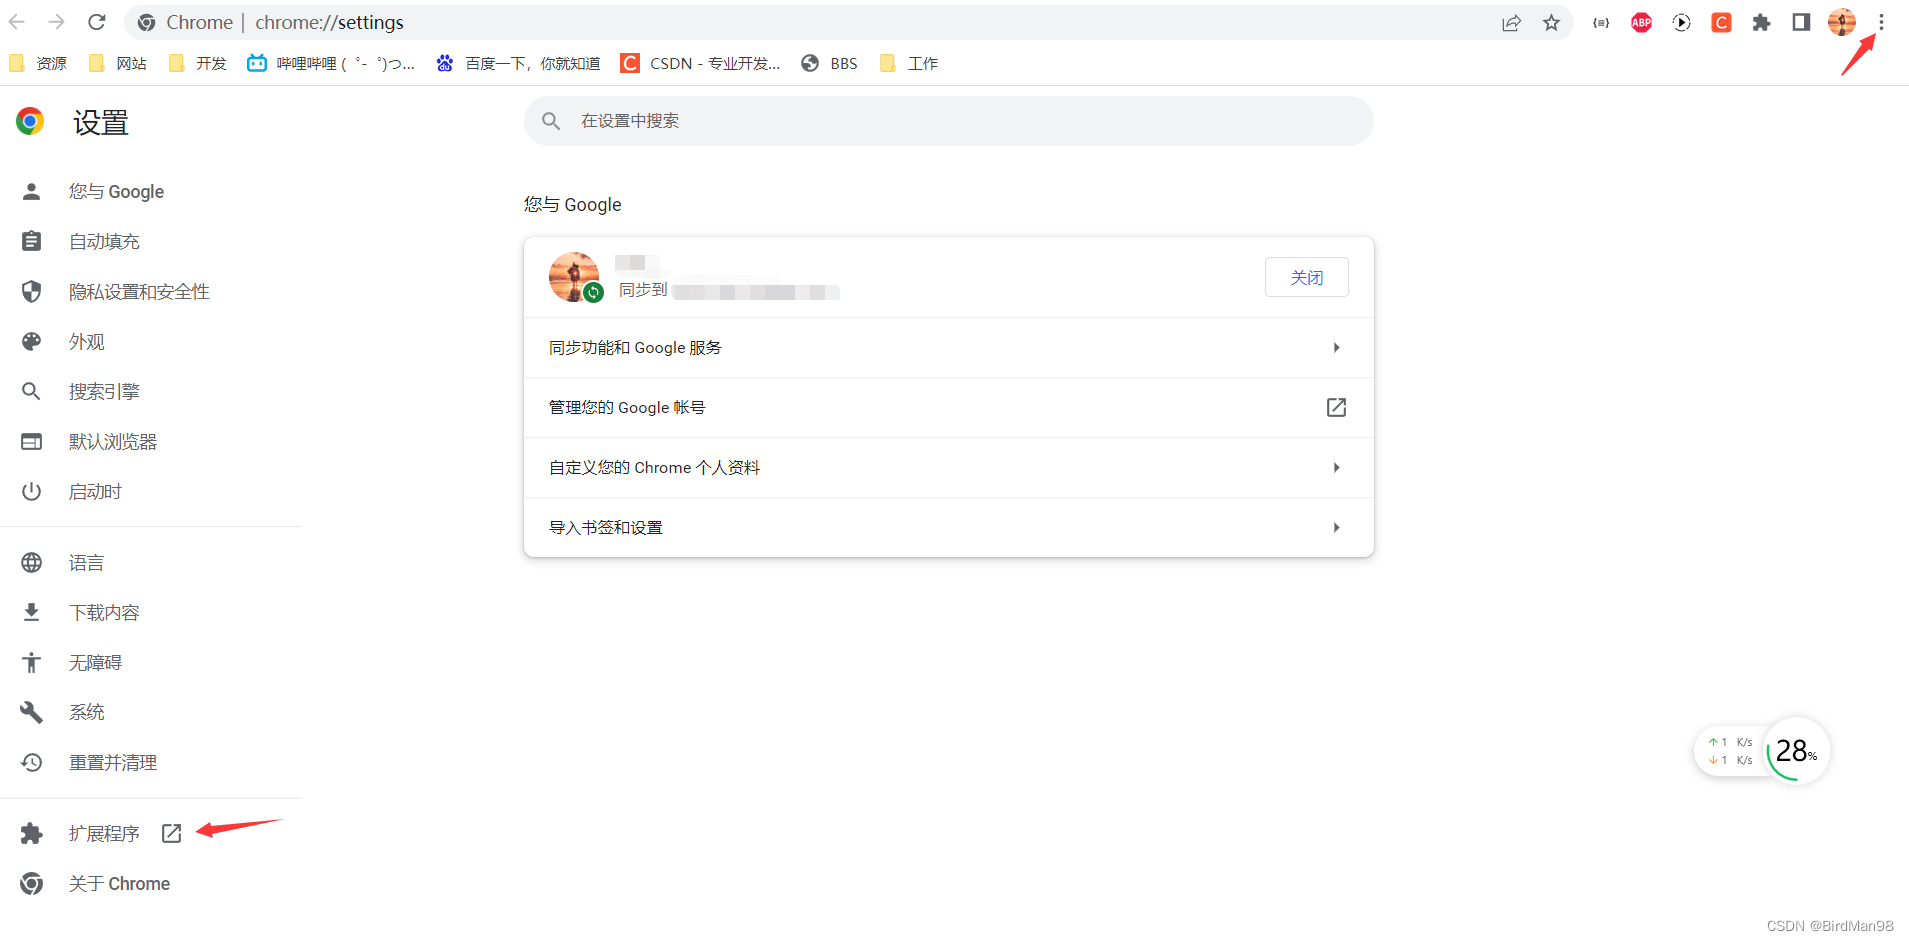The width and height of the screenshot is (1909, 941).
Task: Open the three-dot Chrome menu
Action: 1881,22
